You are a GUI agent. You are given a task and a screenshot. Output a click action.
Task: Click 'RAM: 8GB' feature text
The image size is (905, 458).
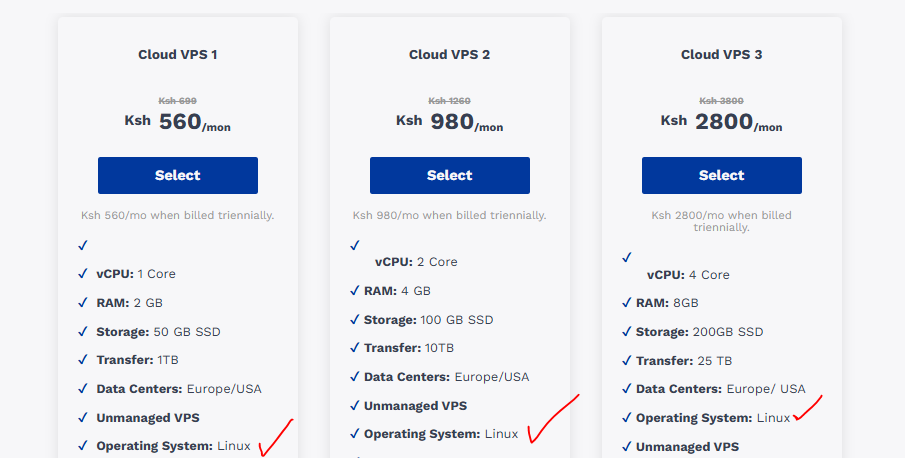[x=667, y=303]
